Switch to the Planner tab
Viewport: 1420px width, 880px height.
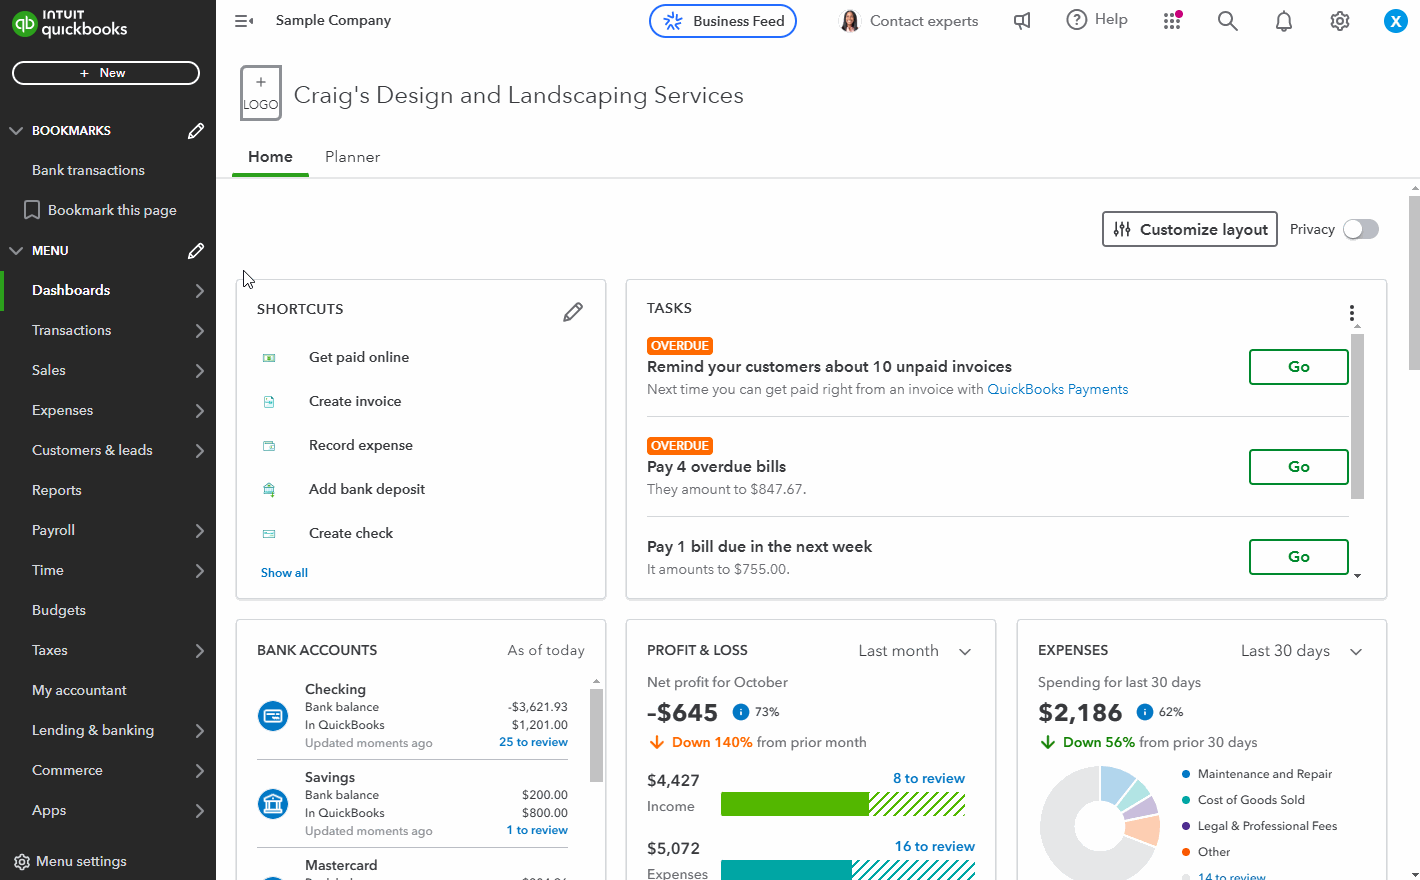[352, 157]
